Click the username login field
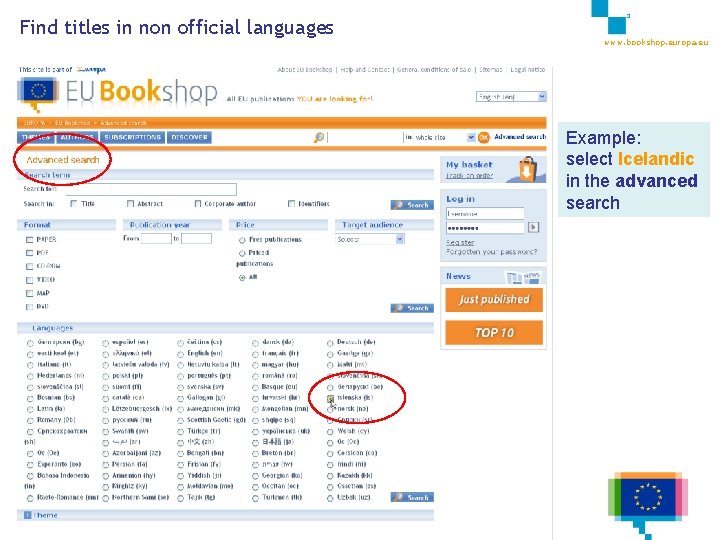 tap(485, 214)
